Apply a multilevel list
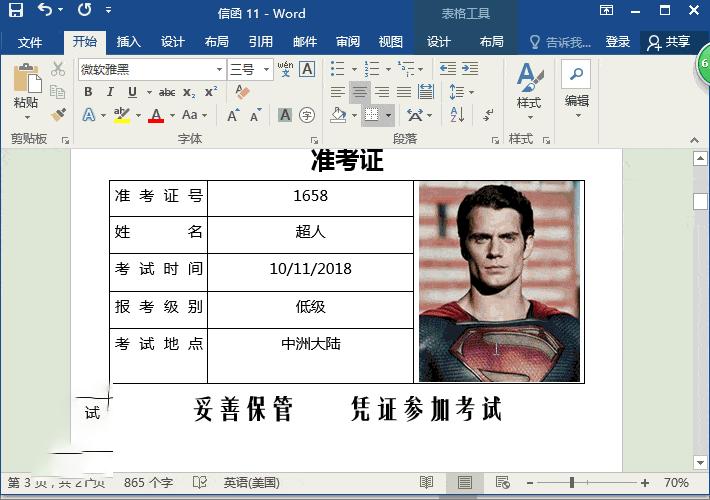Image resolution: width=710 pixels, height=500 pixels. (x=406, y=69)
